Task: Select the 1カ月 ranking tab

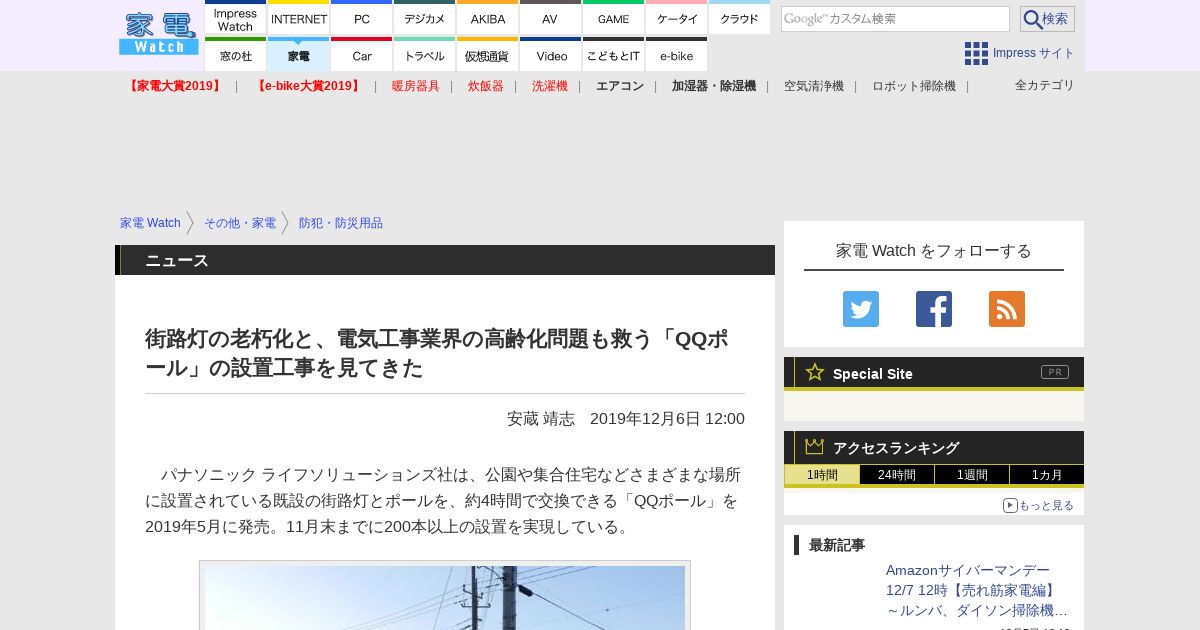Action: (1047, 475)
